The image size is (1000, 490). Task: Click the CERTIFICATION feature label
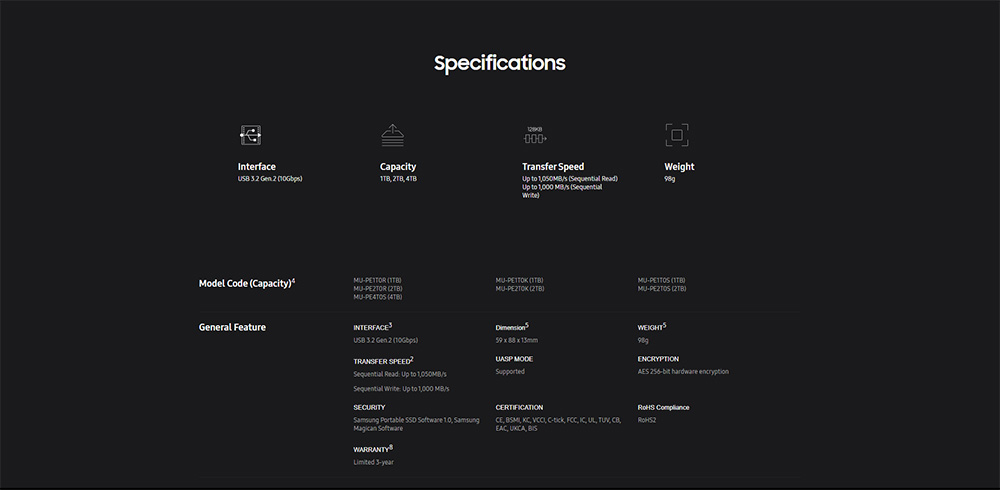pyautogui.click(x=519, y=407)
